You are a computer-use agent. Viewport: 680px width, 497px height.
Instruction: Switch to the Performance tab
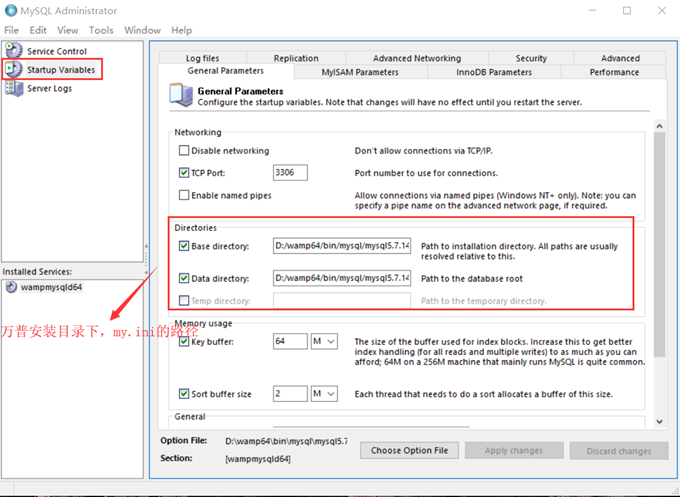(614, 72)
